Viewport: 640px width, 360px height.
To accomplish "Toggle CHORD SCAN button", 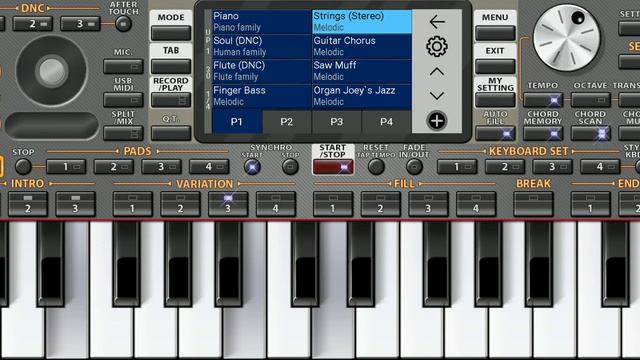I will tap(591, 133).
